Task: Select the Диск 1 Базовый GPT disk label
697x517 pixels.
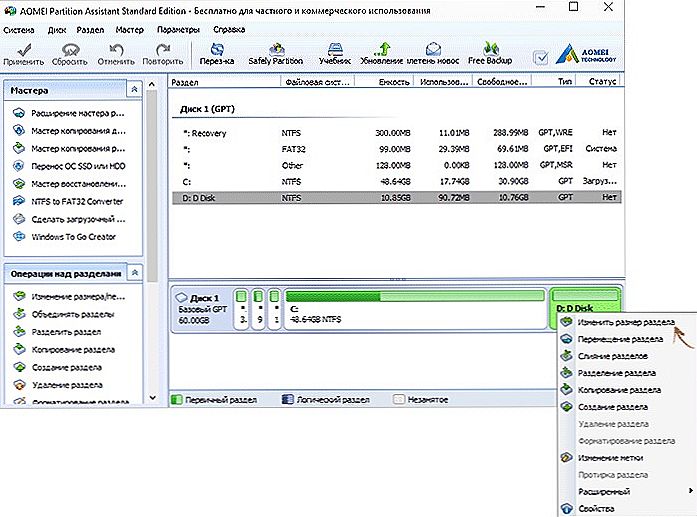Action: pyautogui.click(x=202, y=309)
